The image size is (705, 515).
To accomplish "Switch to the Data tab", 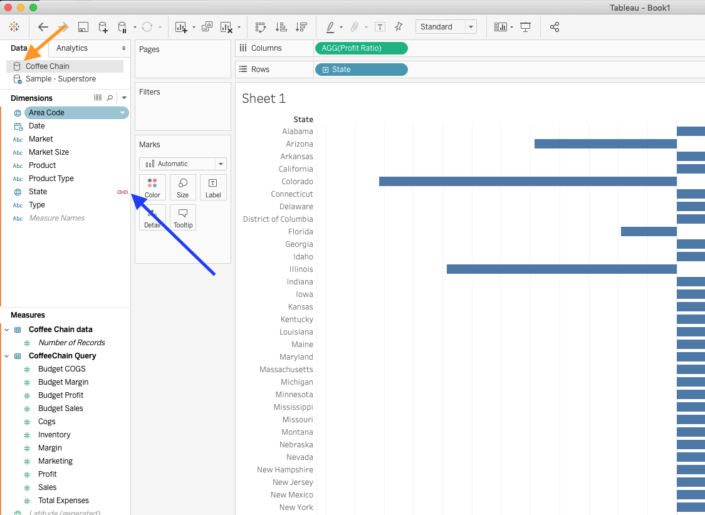I will 19,48.
